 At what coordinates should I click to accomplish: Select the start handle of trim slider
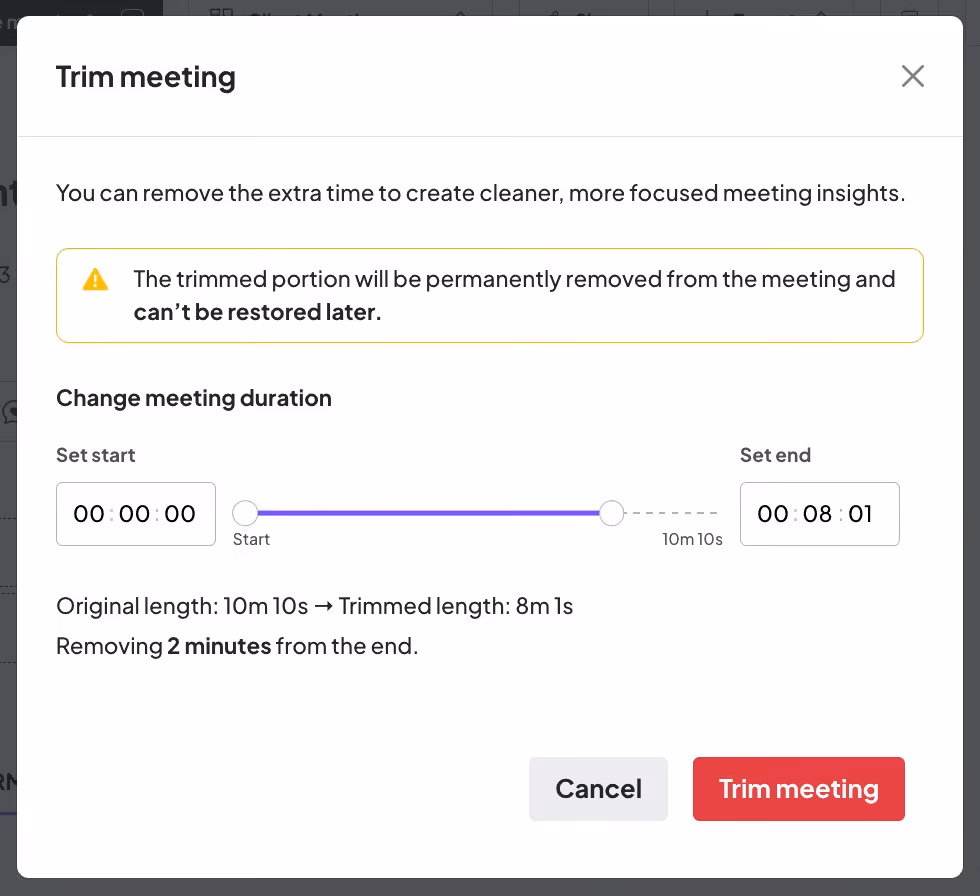[245, 512]
